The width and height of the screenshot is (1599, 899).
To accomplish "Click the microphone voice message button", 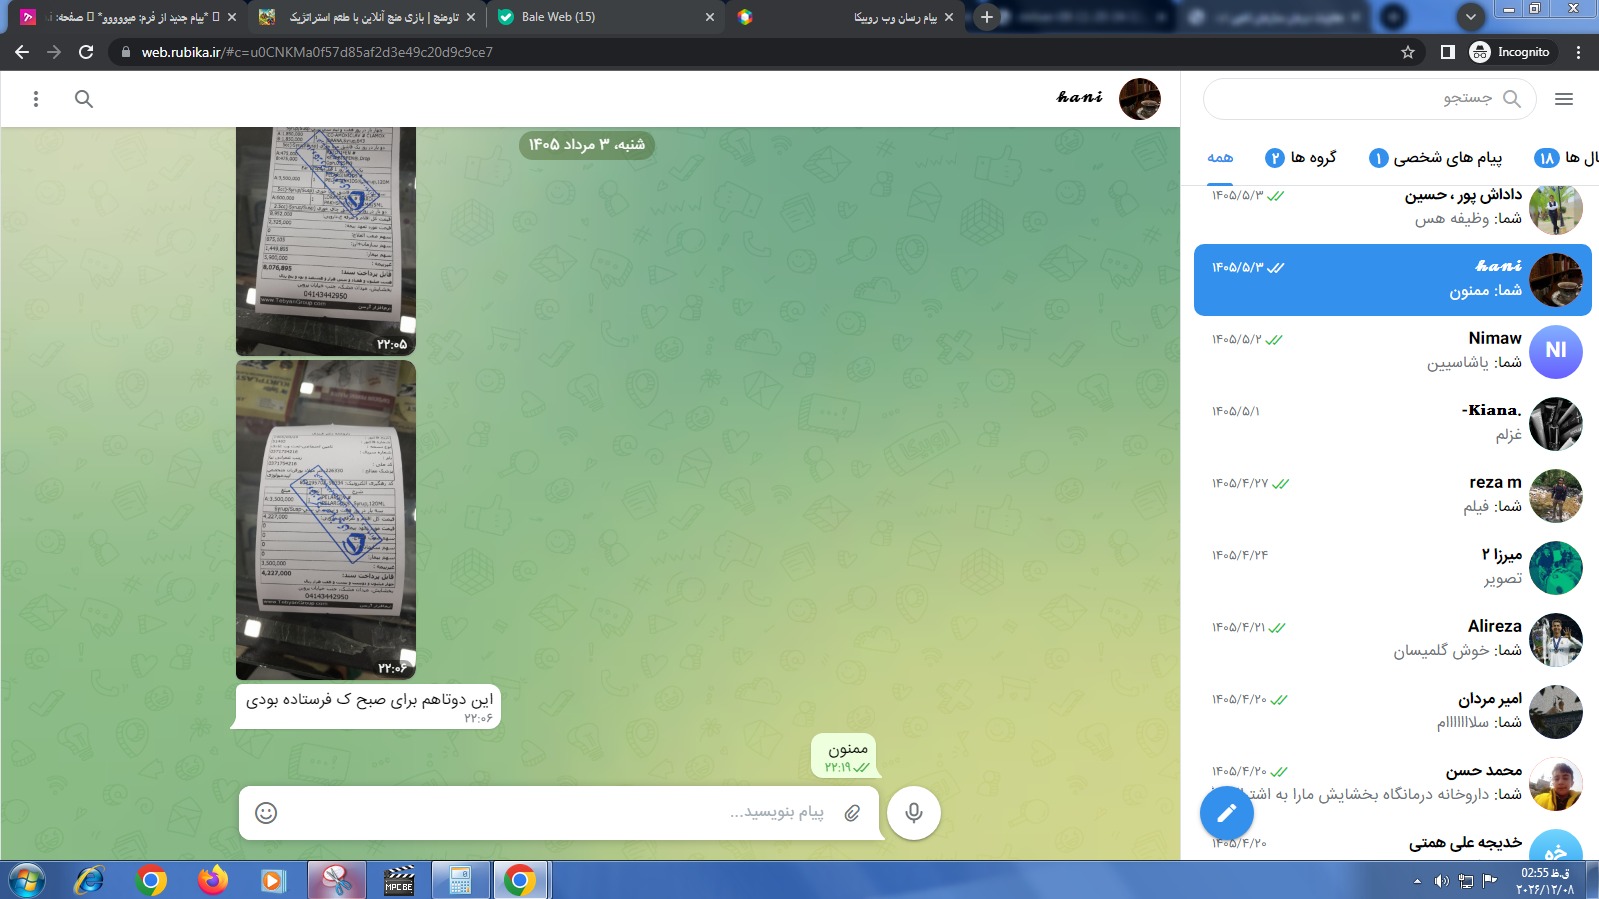I will coord(913,812).
